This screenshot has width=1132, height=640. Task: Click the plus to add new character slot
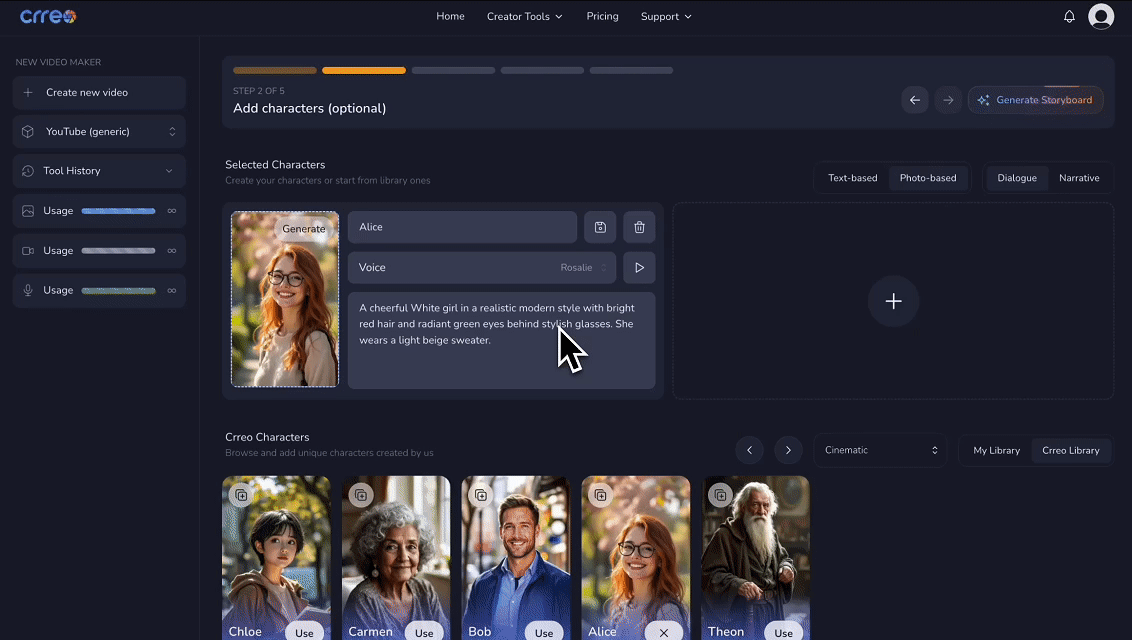893,302
